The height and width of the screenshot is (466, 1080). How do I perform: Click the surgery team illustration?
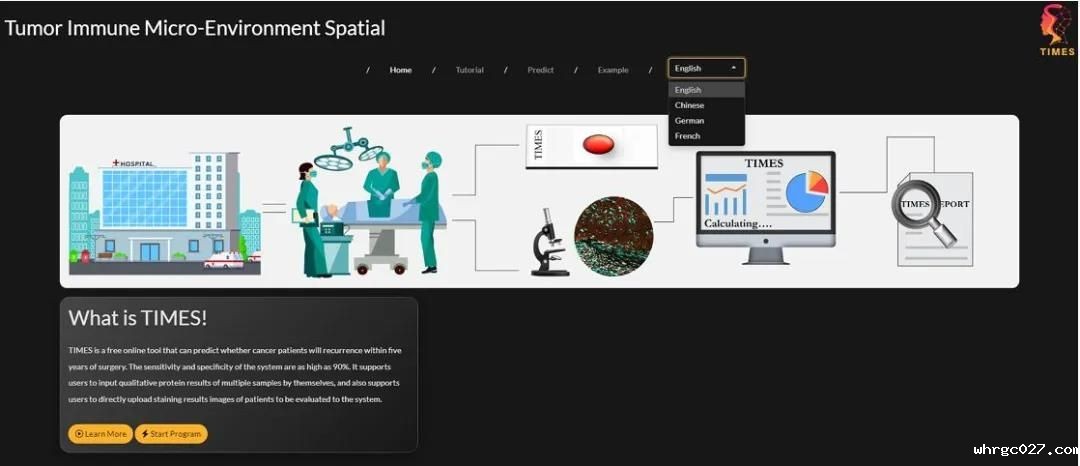click(368, 203)
